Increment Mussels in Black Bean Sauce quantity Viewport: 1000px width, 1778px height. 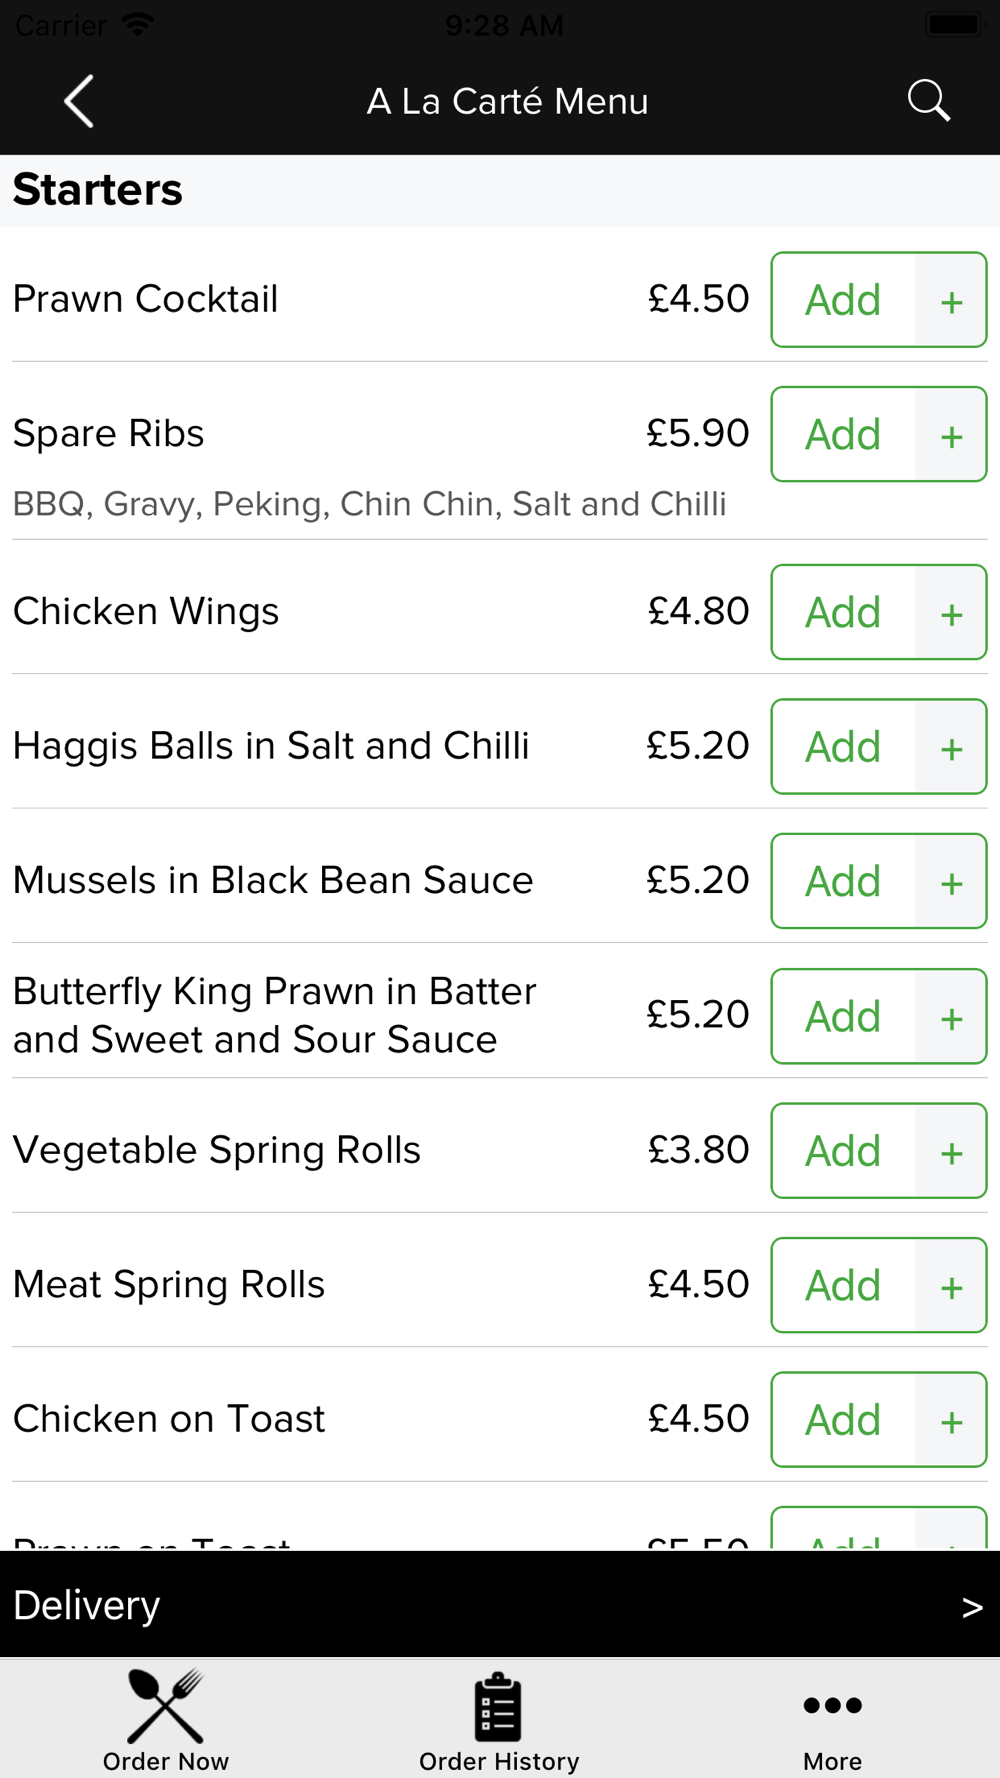pyautogui.click(x=951, y=881)
